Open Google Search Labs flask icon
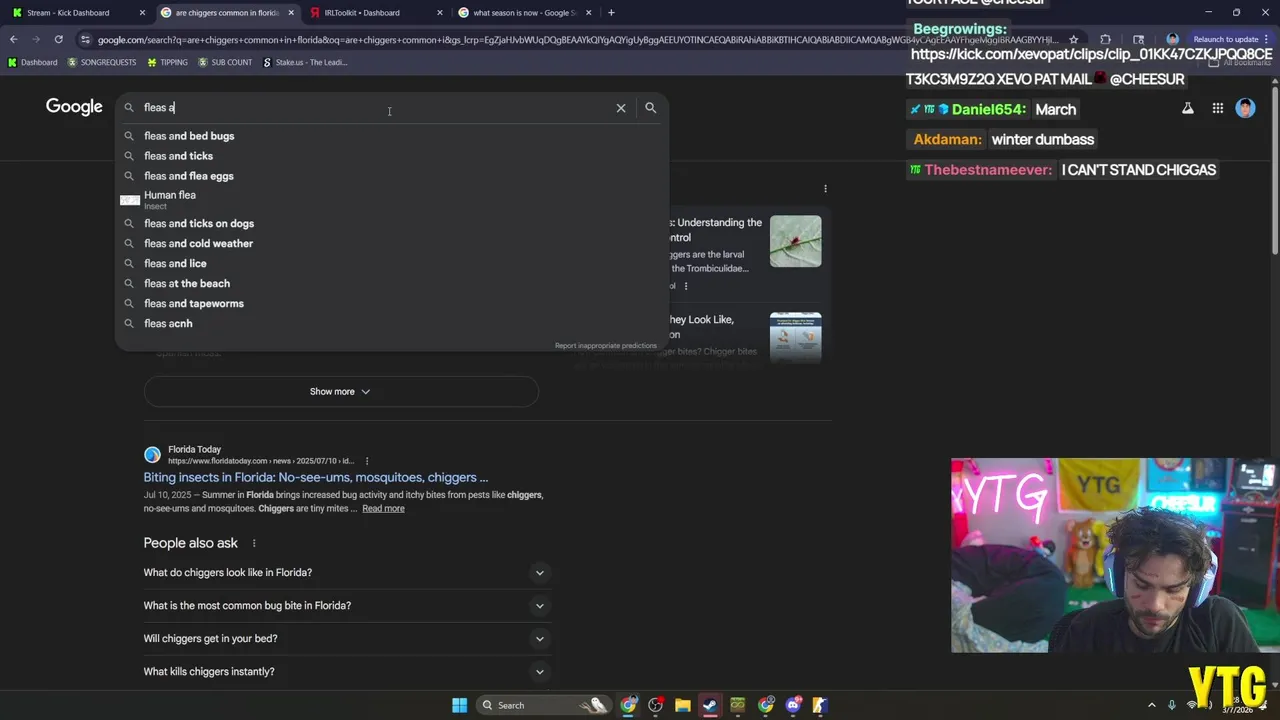 coord(1188,108)
